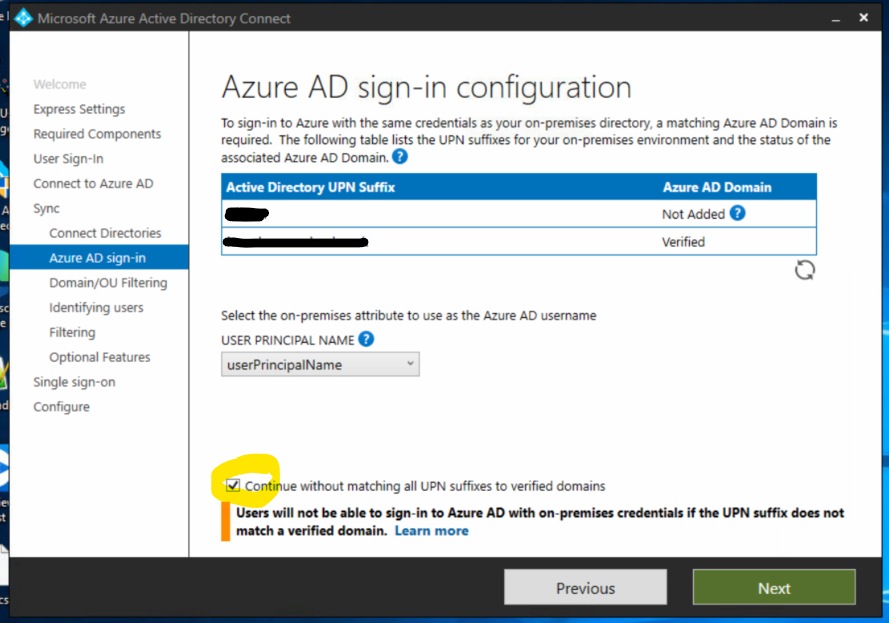Uncheck Continue without matching all UPN suffixes
The image size is (889, 623).
[x=232, y=485]
